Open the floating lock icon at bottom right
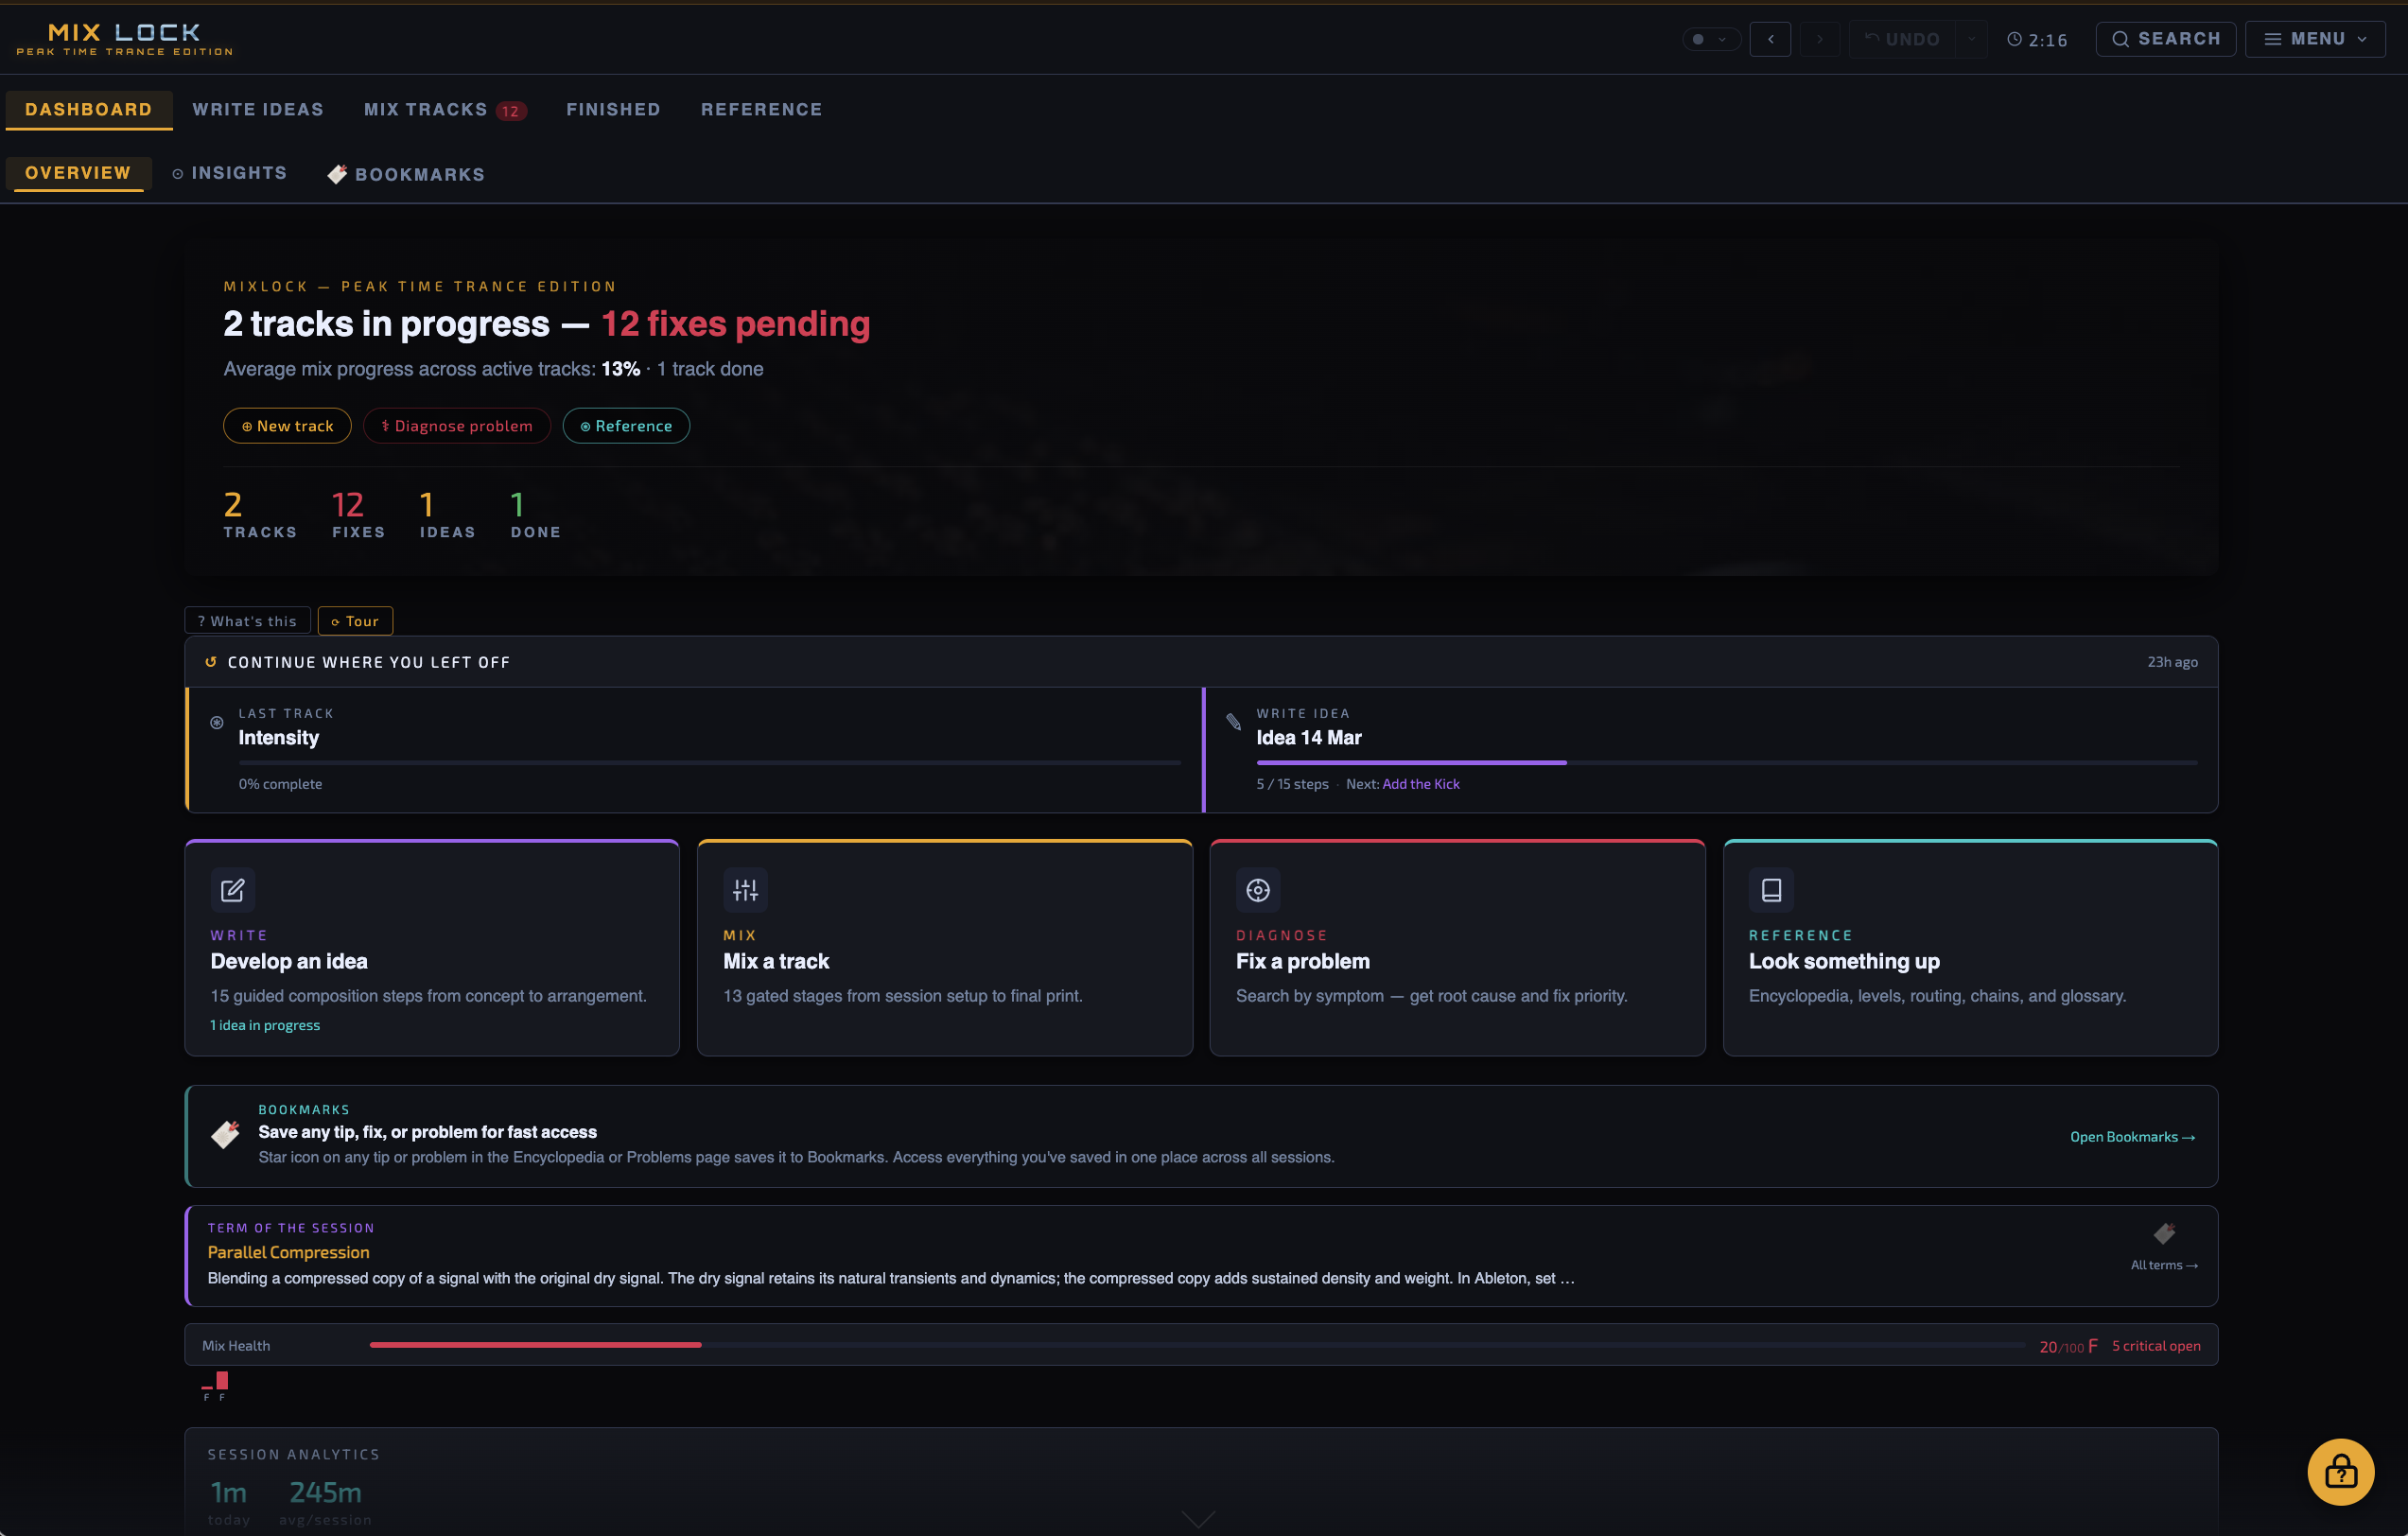Screen dimensions: 2408x1536 pyautogui.click(x=2340, y=1471)
